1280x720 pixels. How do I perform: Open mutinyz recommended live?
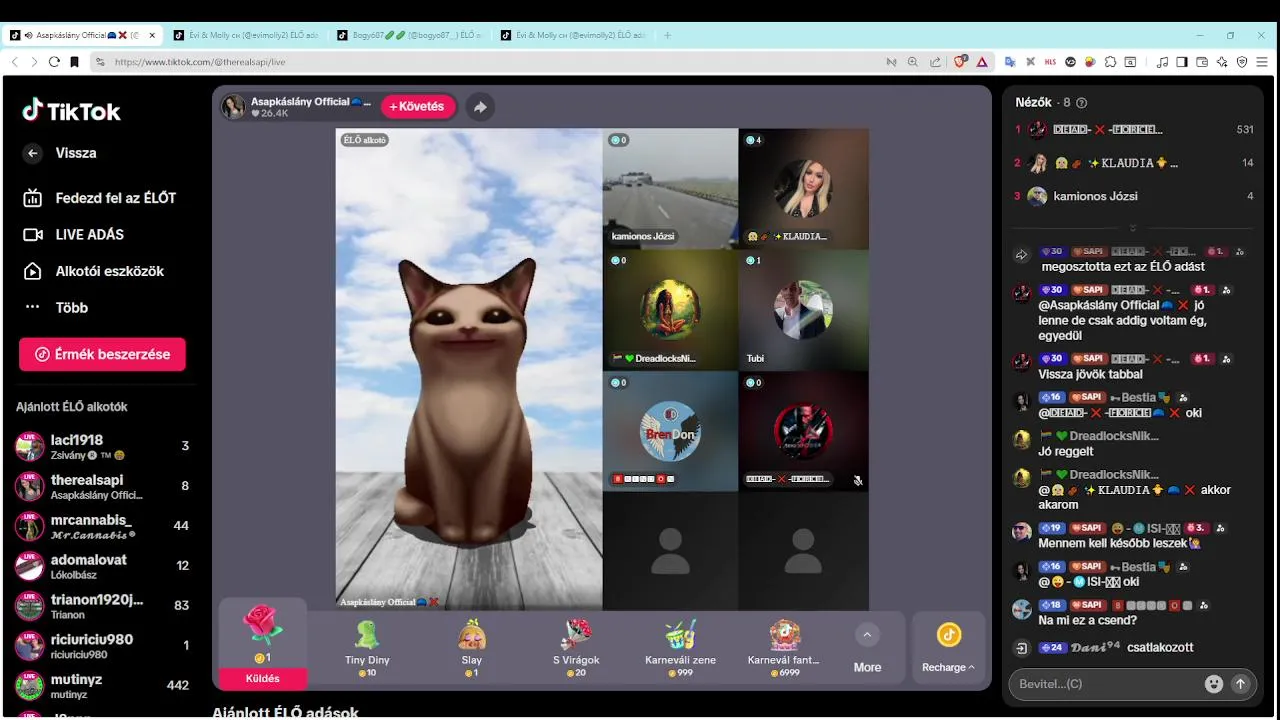pyautogui.click(x=102, y=686)
